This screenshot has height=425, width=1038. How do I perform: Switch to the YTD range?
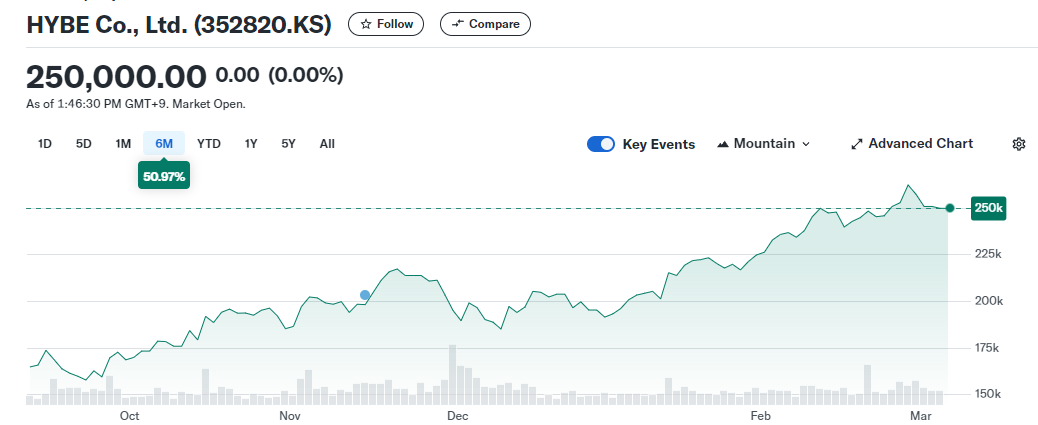(x=209, y=144)
